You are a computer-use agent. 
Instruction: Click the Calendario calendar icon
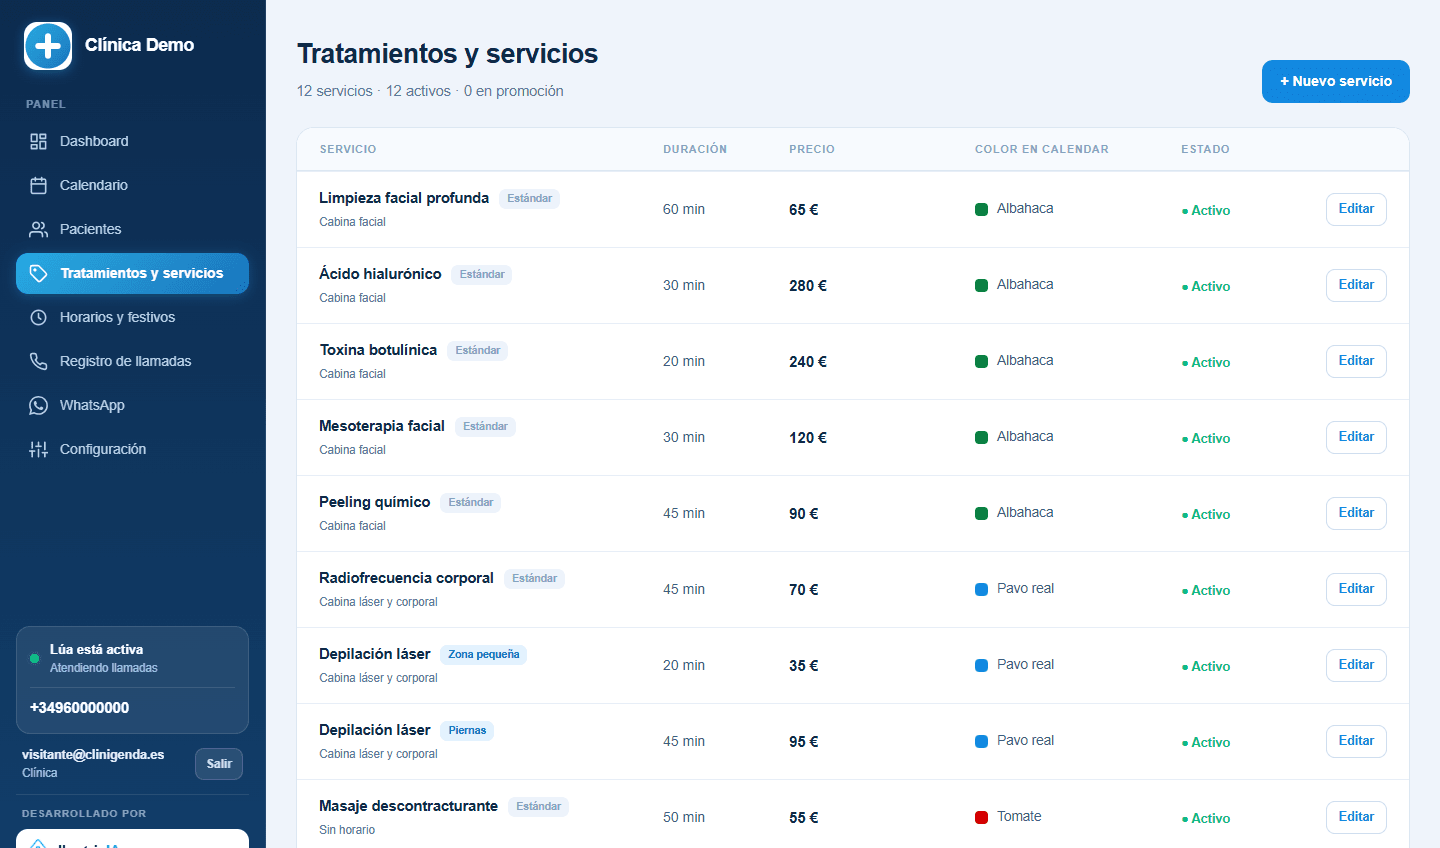(x=38, y=185)
